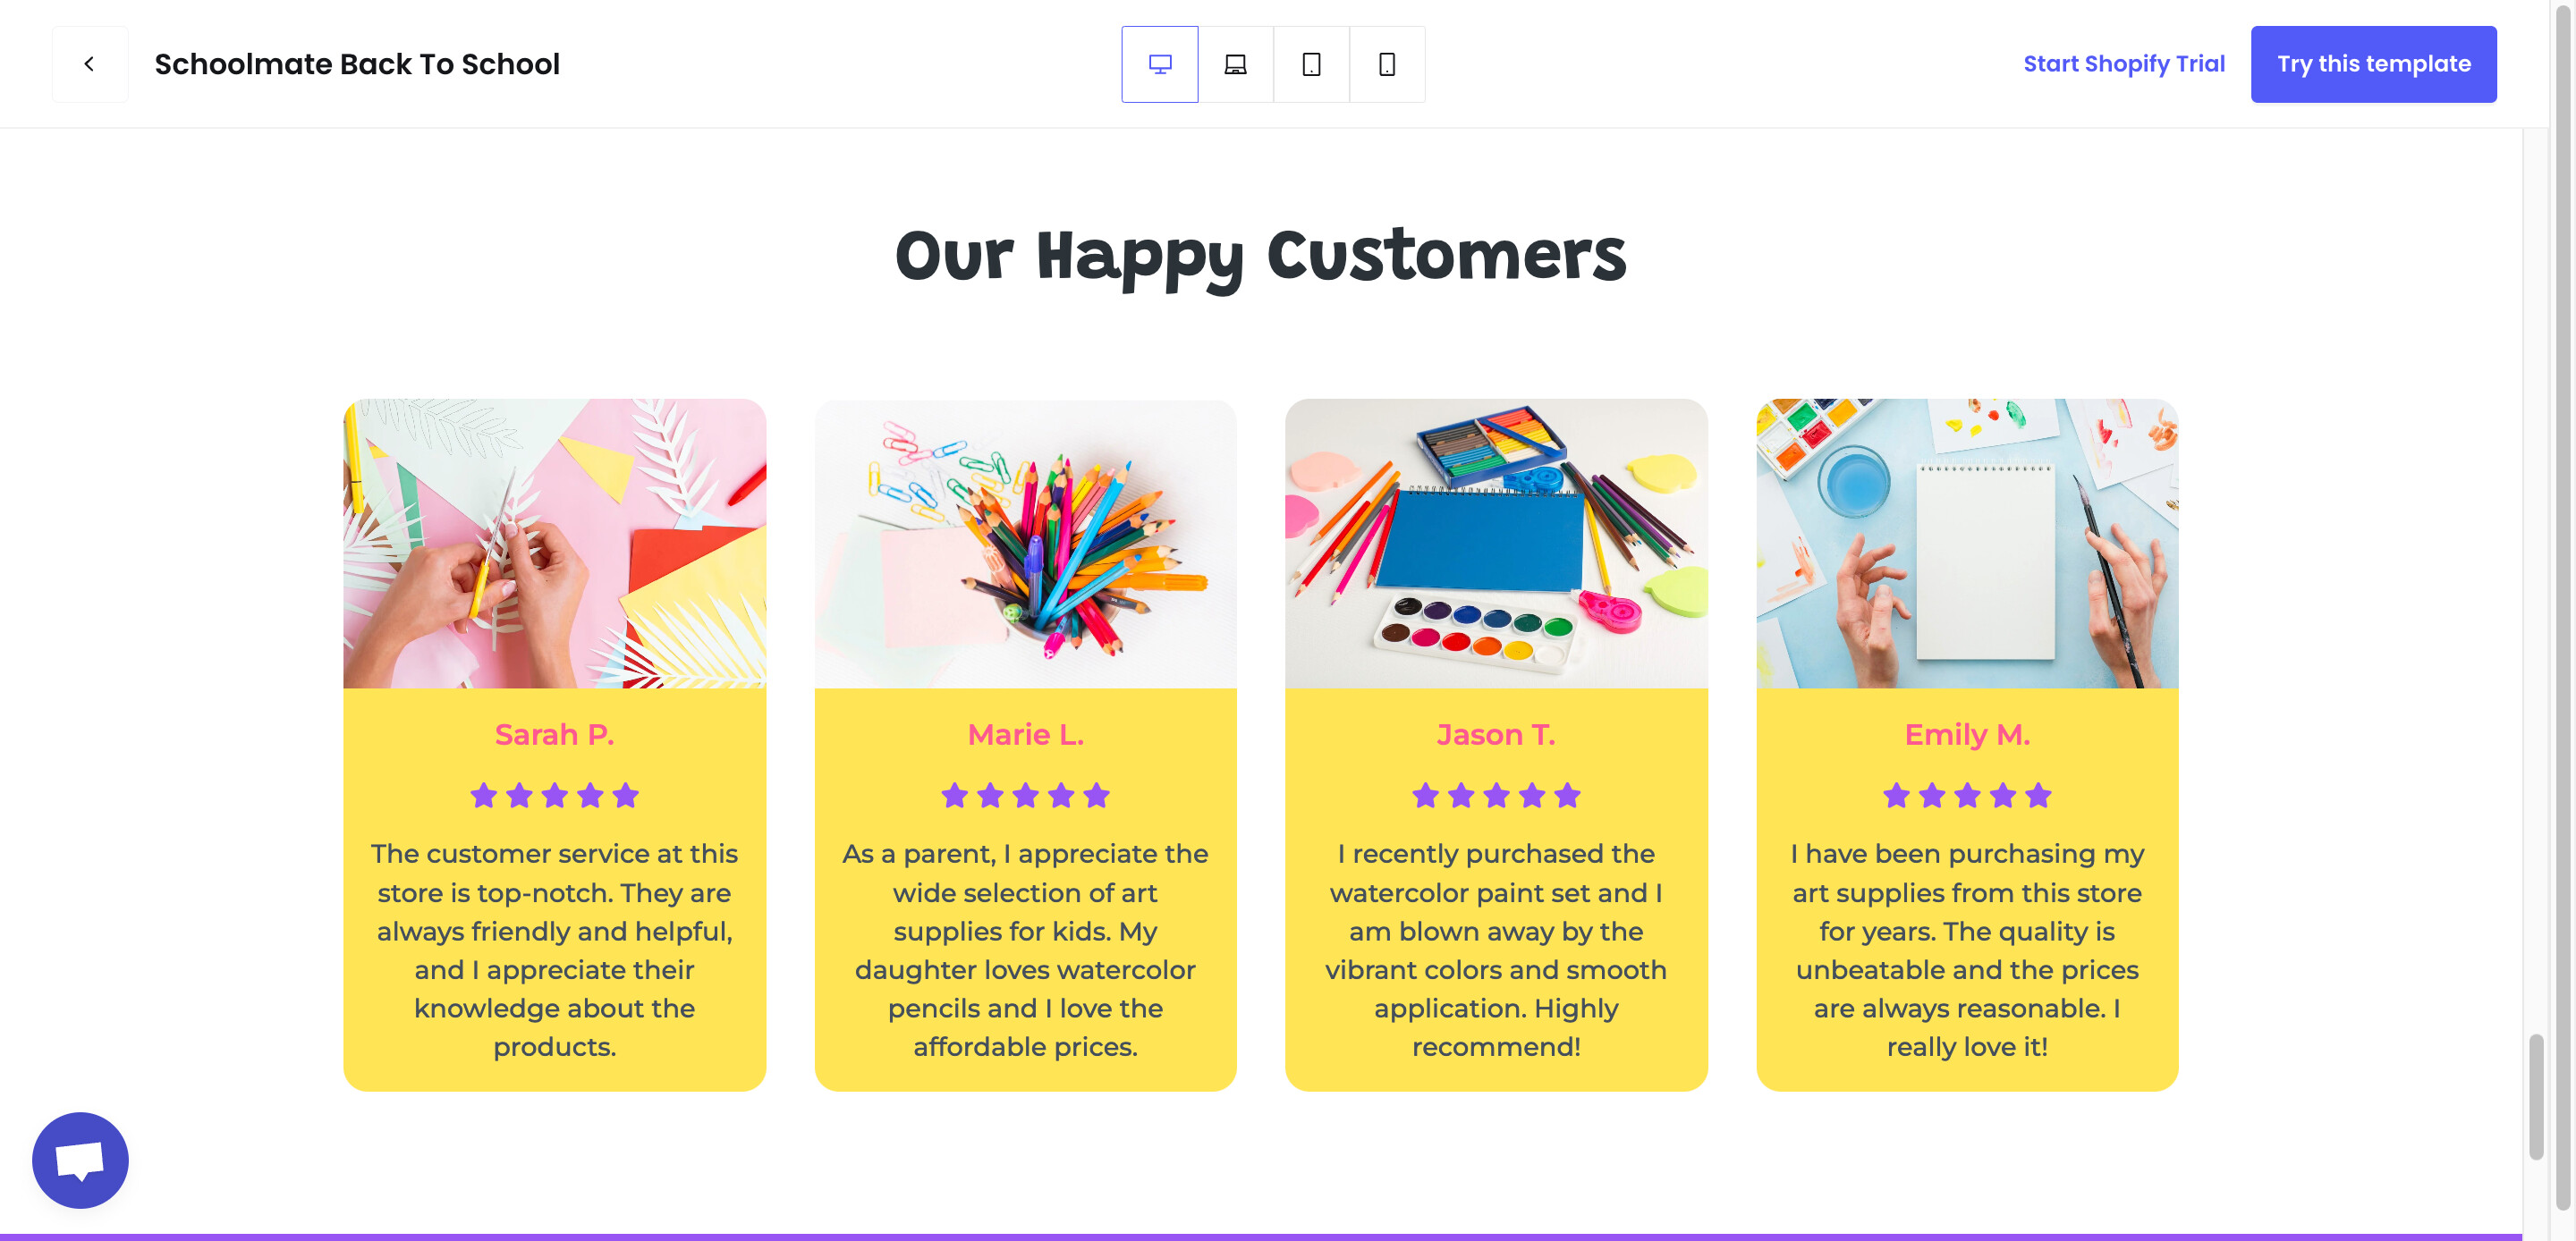Click Emily M.'s star rating
The height and width of the screenshot is (1241, 2576).
[x=1966, y=795]
